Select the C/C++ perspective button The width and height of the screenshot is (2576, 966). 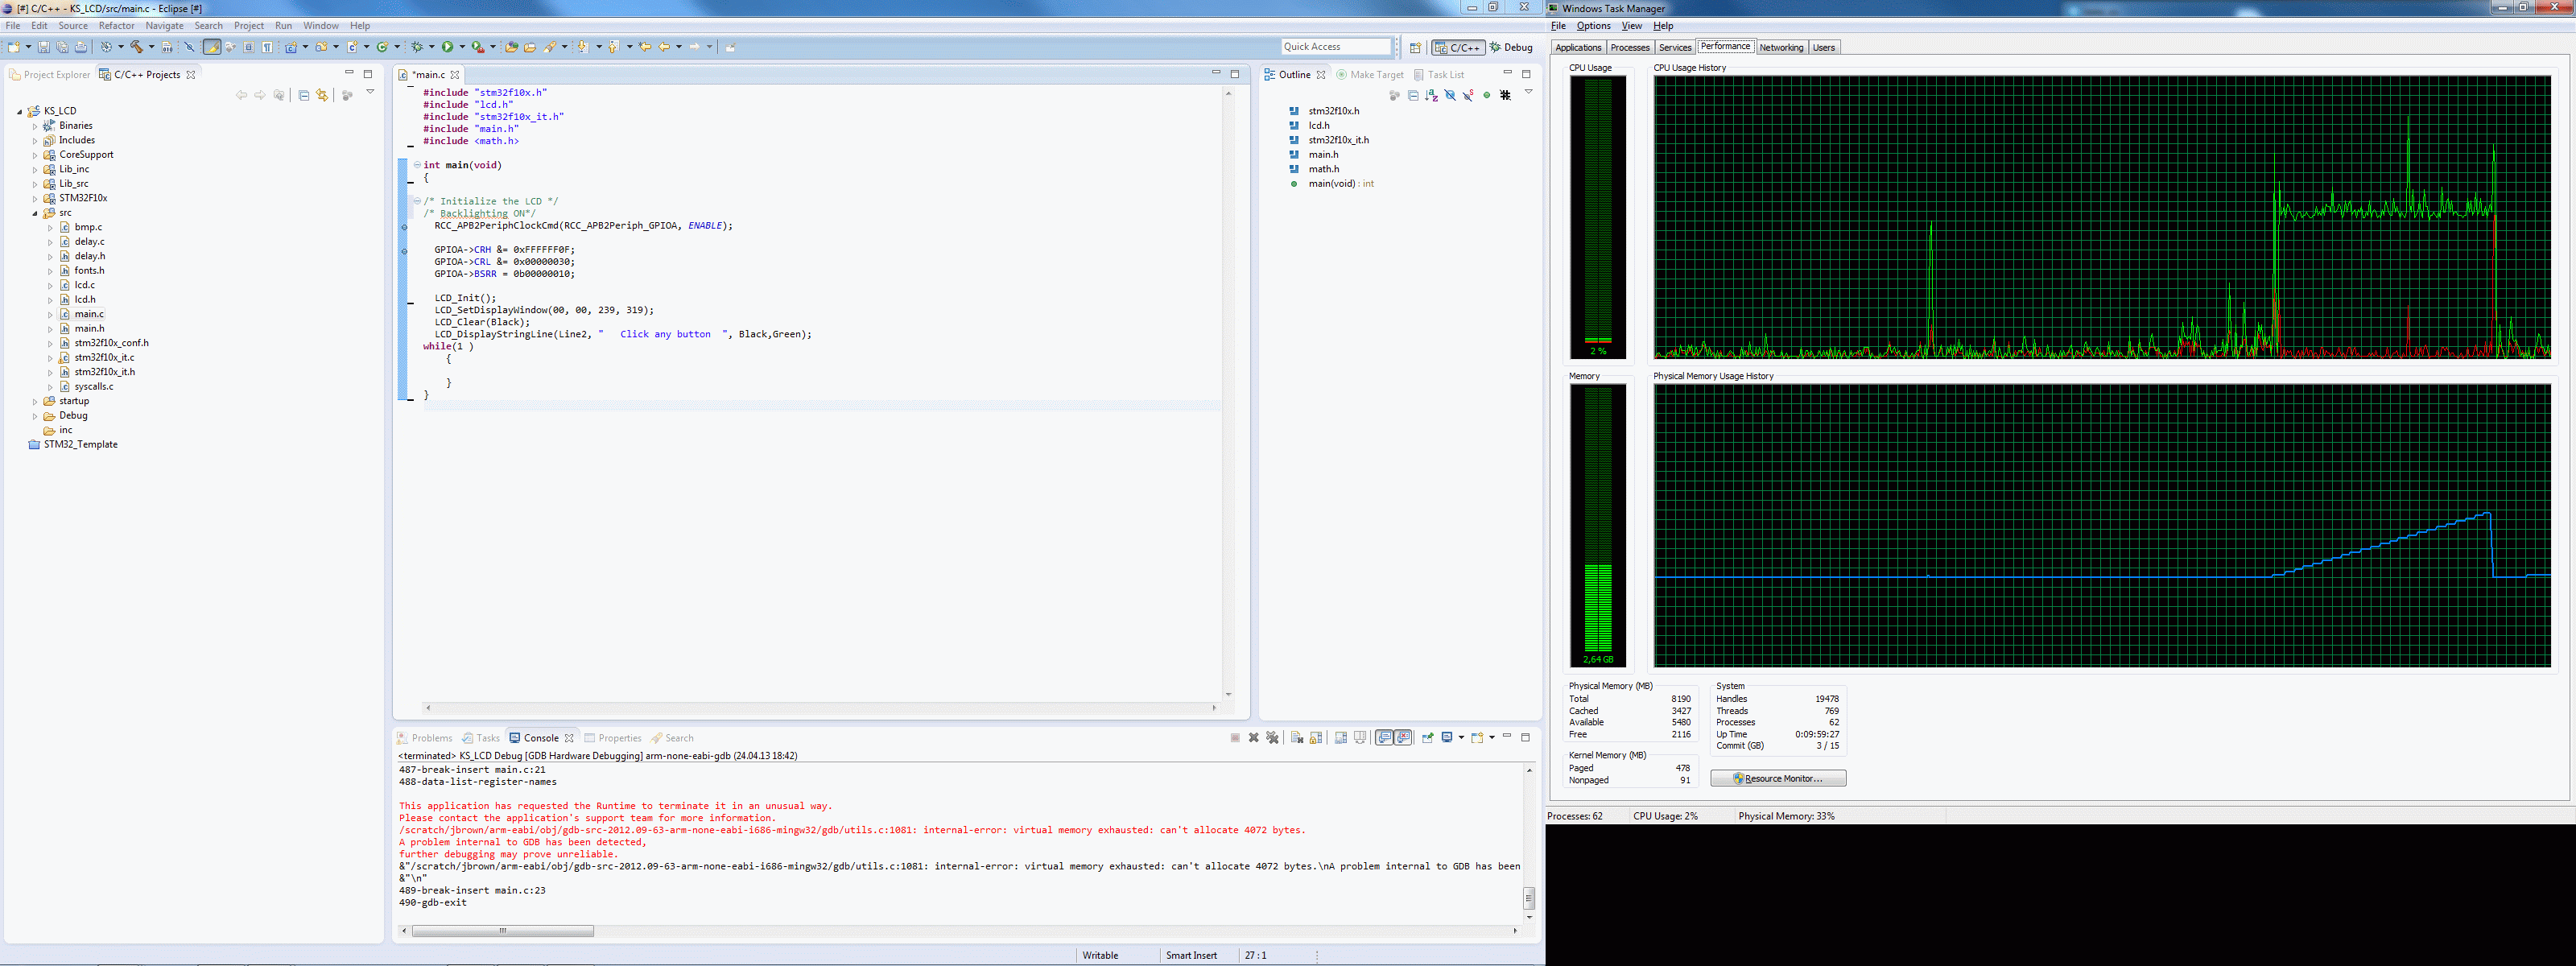[x=1458, y=47]
